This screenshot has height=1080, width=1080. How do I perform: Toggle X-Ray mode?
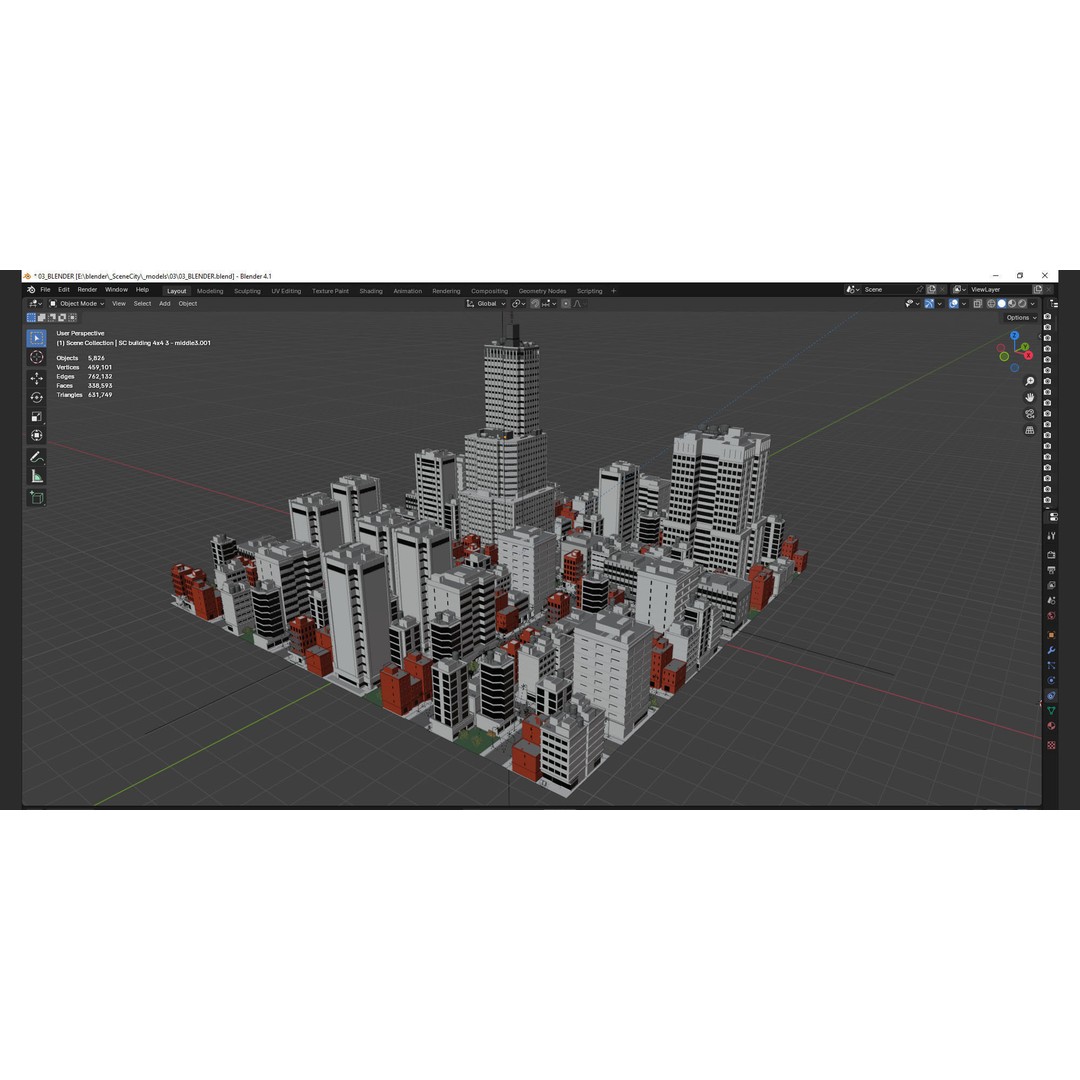[x=977, y=304]
